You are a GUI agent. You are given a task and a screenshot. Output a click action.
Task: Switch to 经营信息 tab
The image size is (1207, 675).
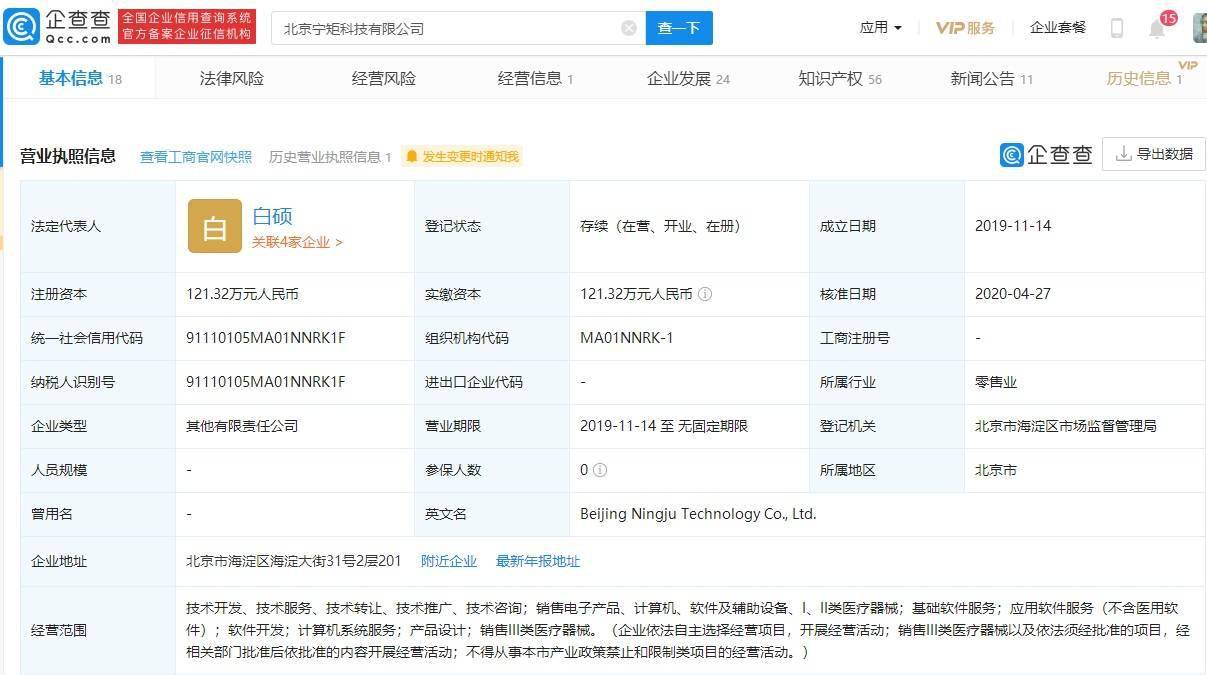coord(536,78)
